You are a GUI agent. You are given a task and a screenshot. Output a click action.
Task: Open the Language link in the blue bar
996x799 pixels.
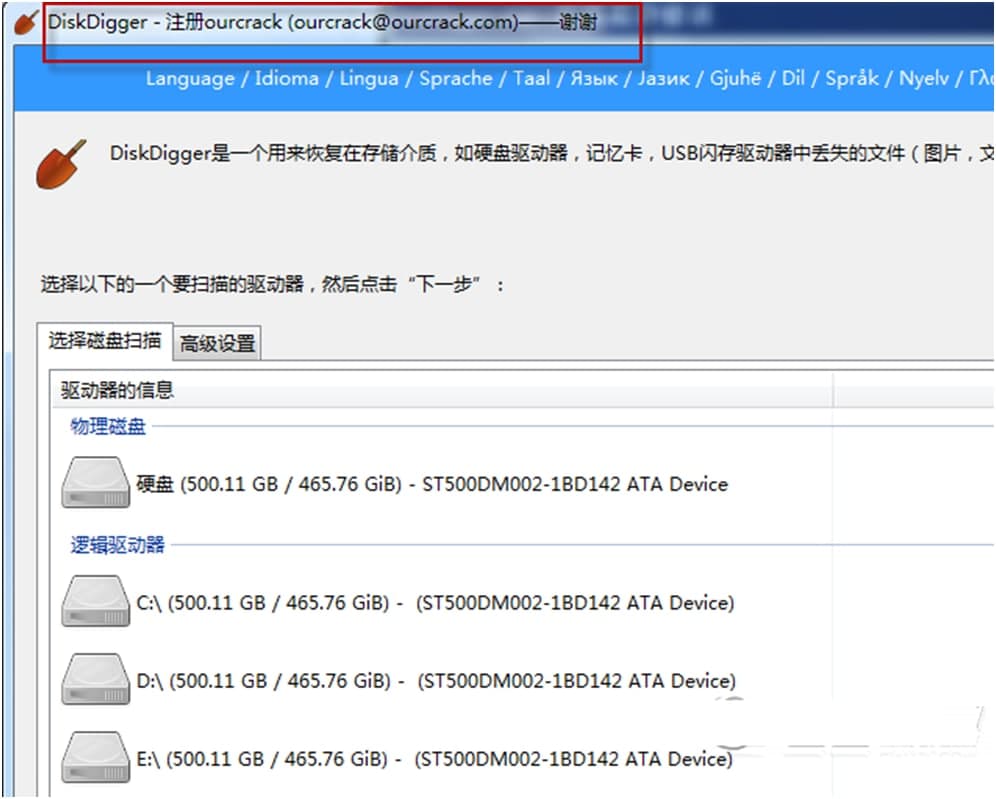[x=188, y=79]
